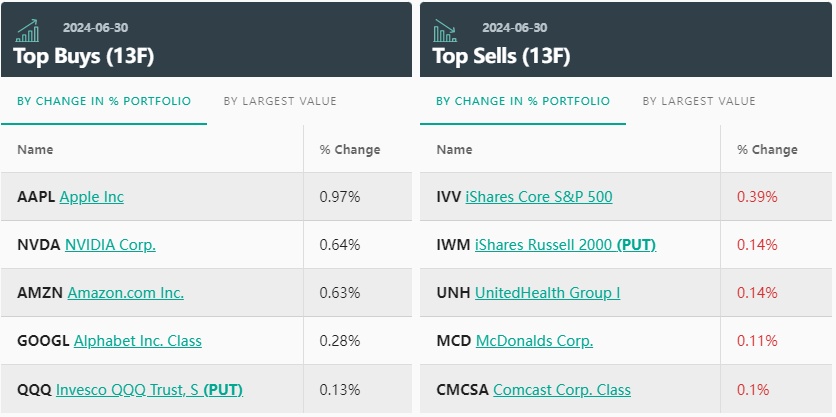Open the Amazon.com Inc. link
The width and height of the screenshot is (836, 417).
click(126, 293)
